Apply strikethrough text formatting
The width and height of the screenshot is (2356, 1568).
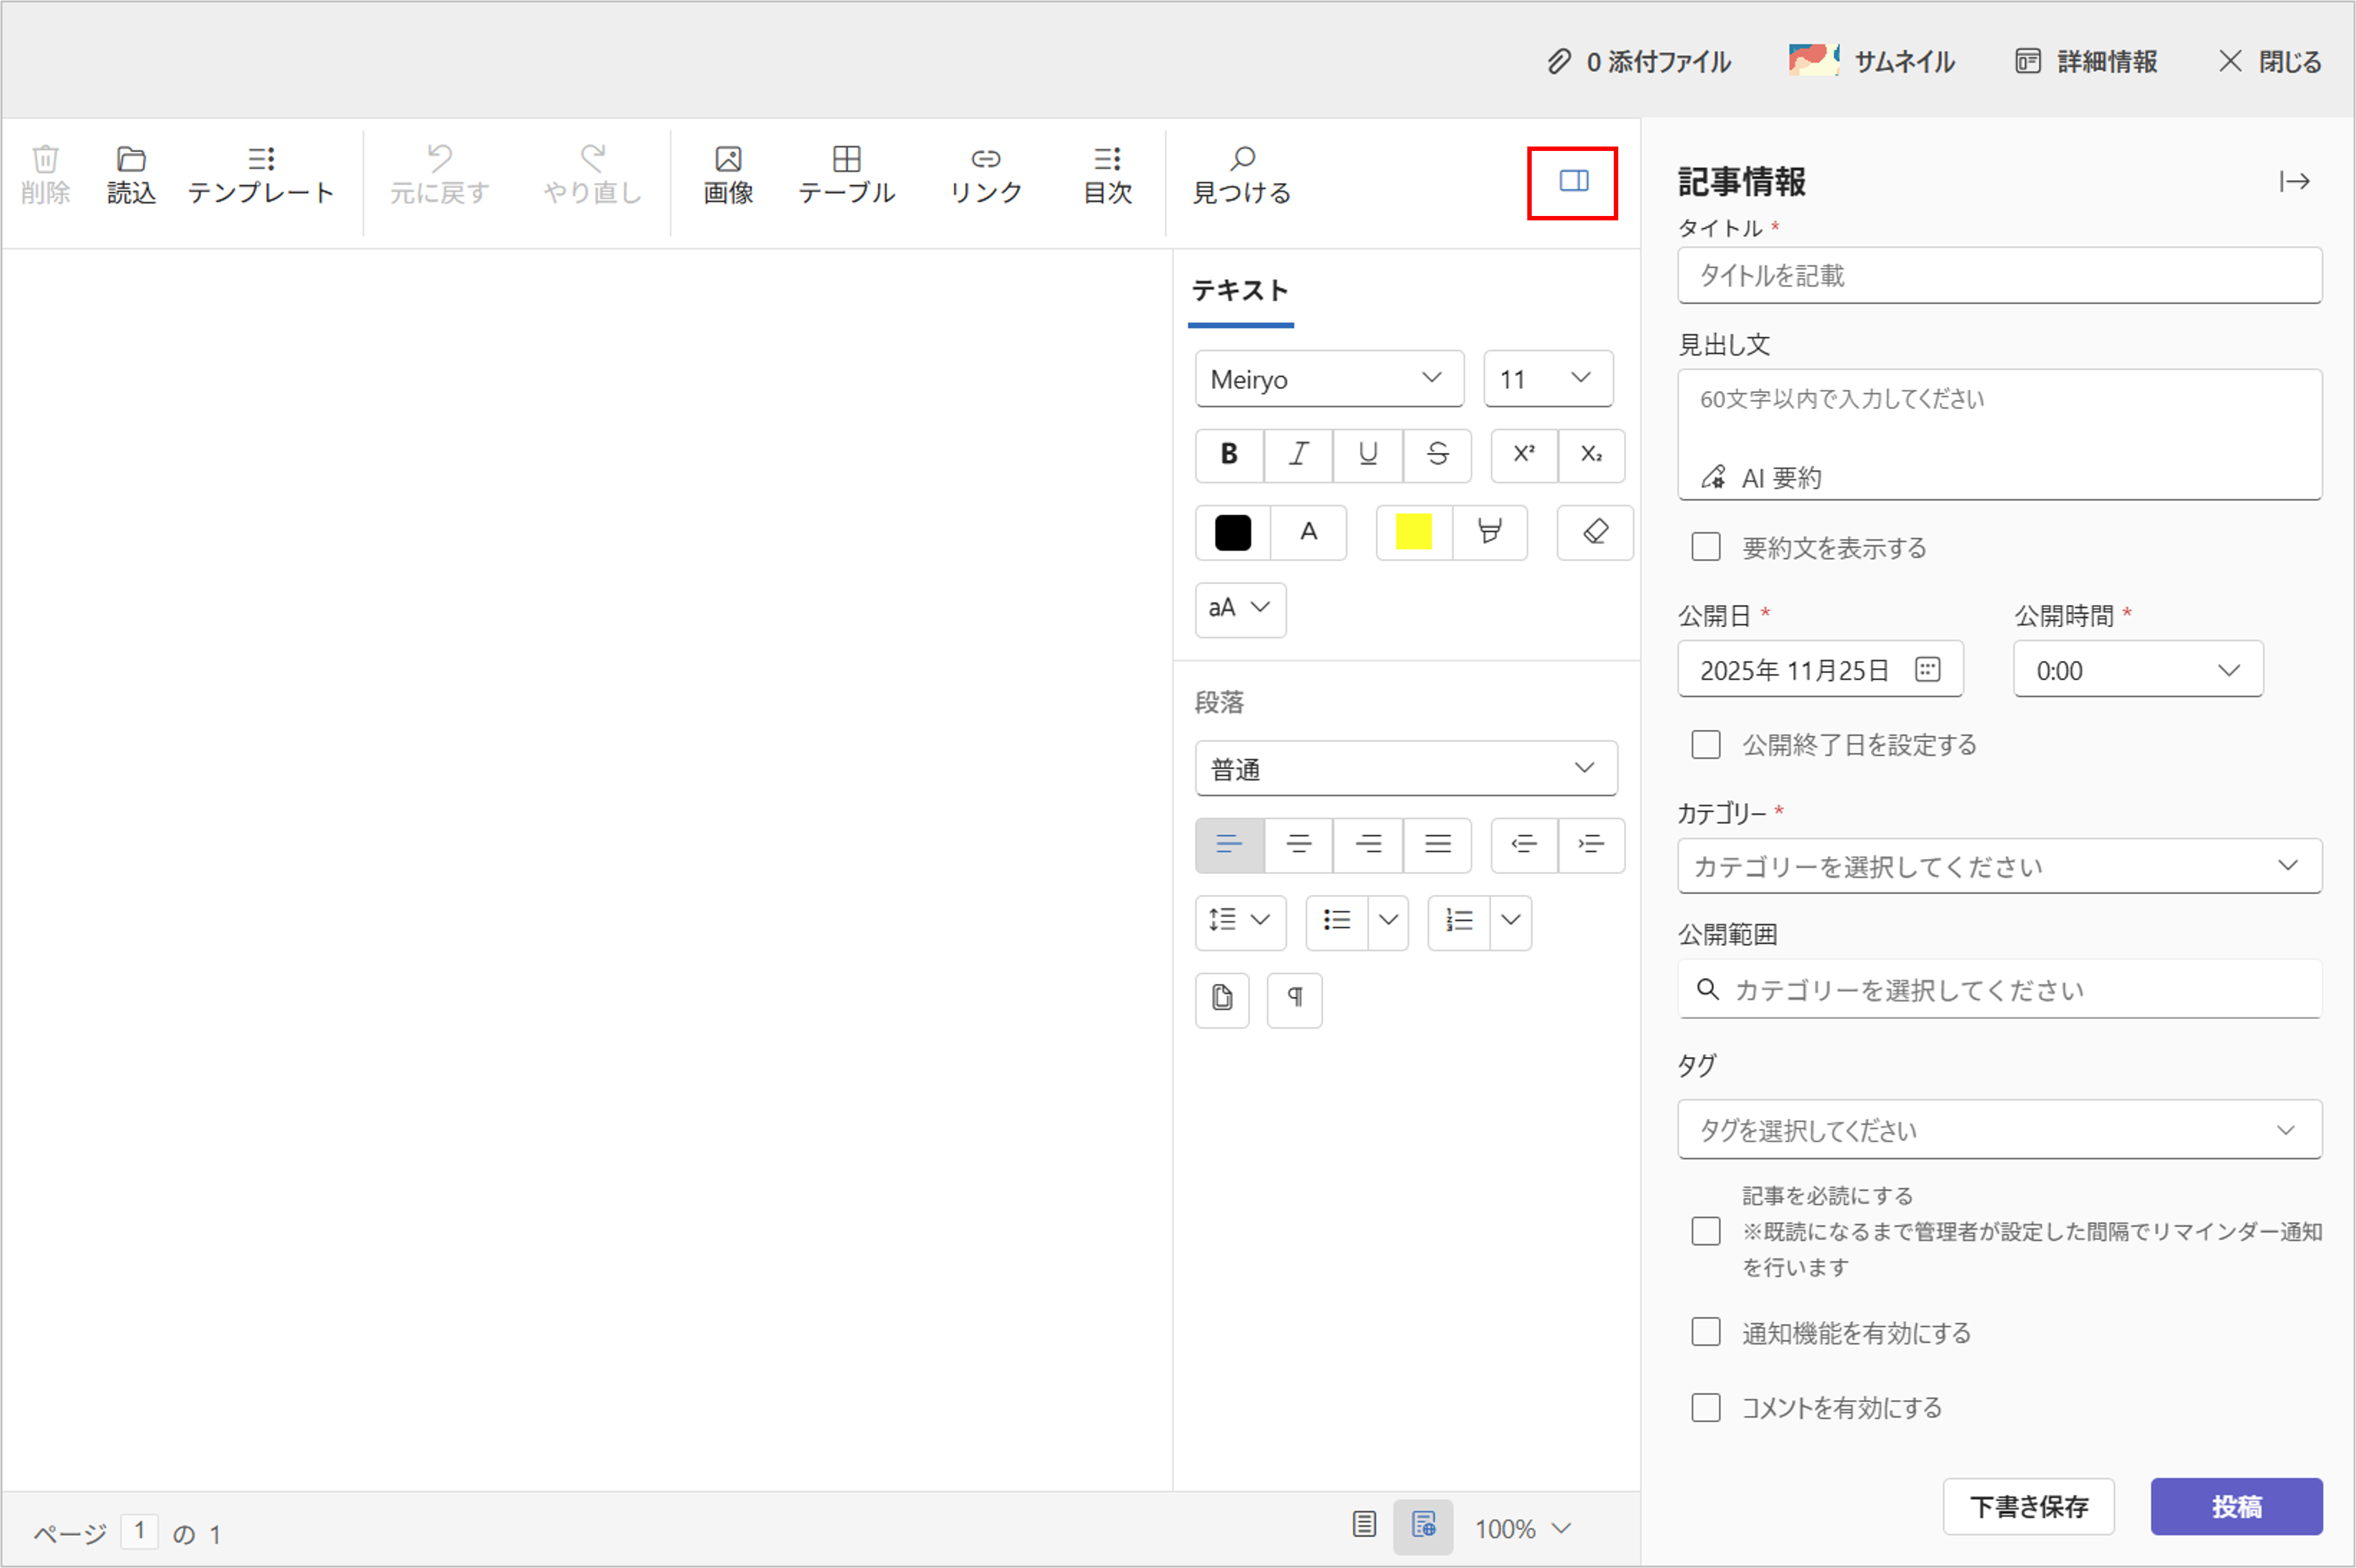click(x=1437, y=455)
